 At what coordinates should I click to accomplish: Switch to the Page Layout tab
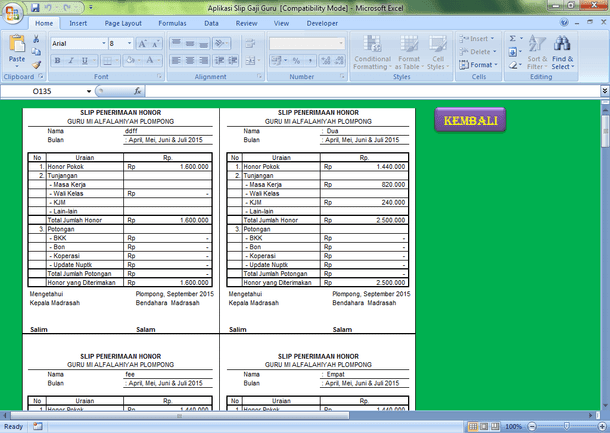123,23
